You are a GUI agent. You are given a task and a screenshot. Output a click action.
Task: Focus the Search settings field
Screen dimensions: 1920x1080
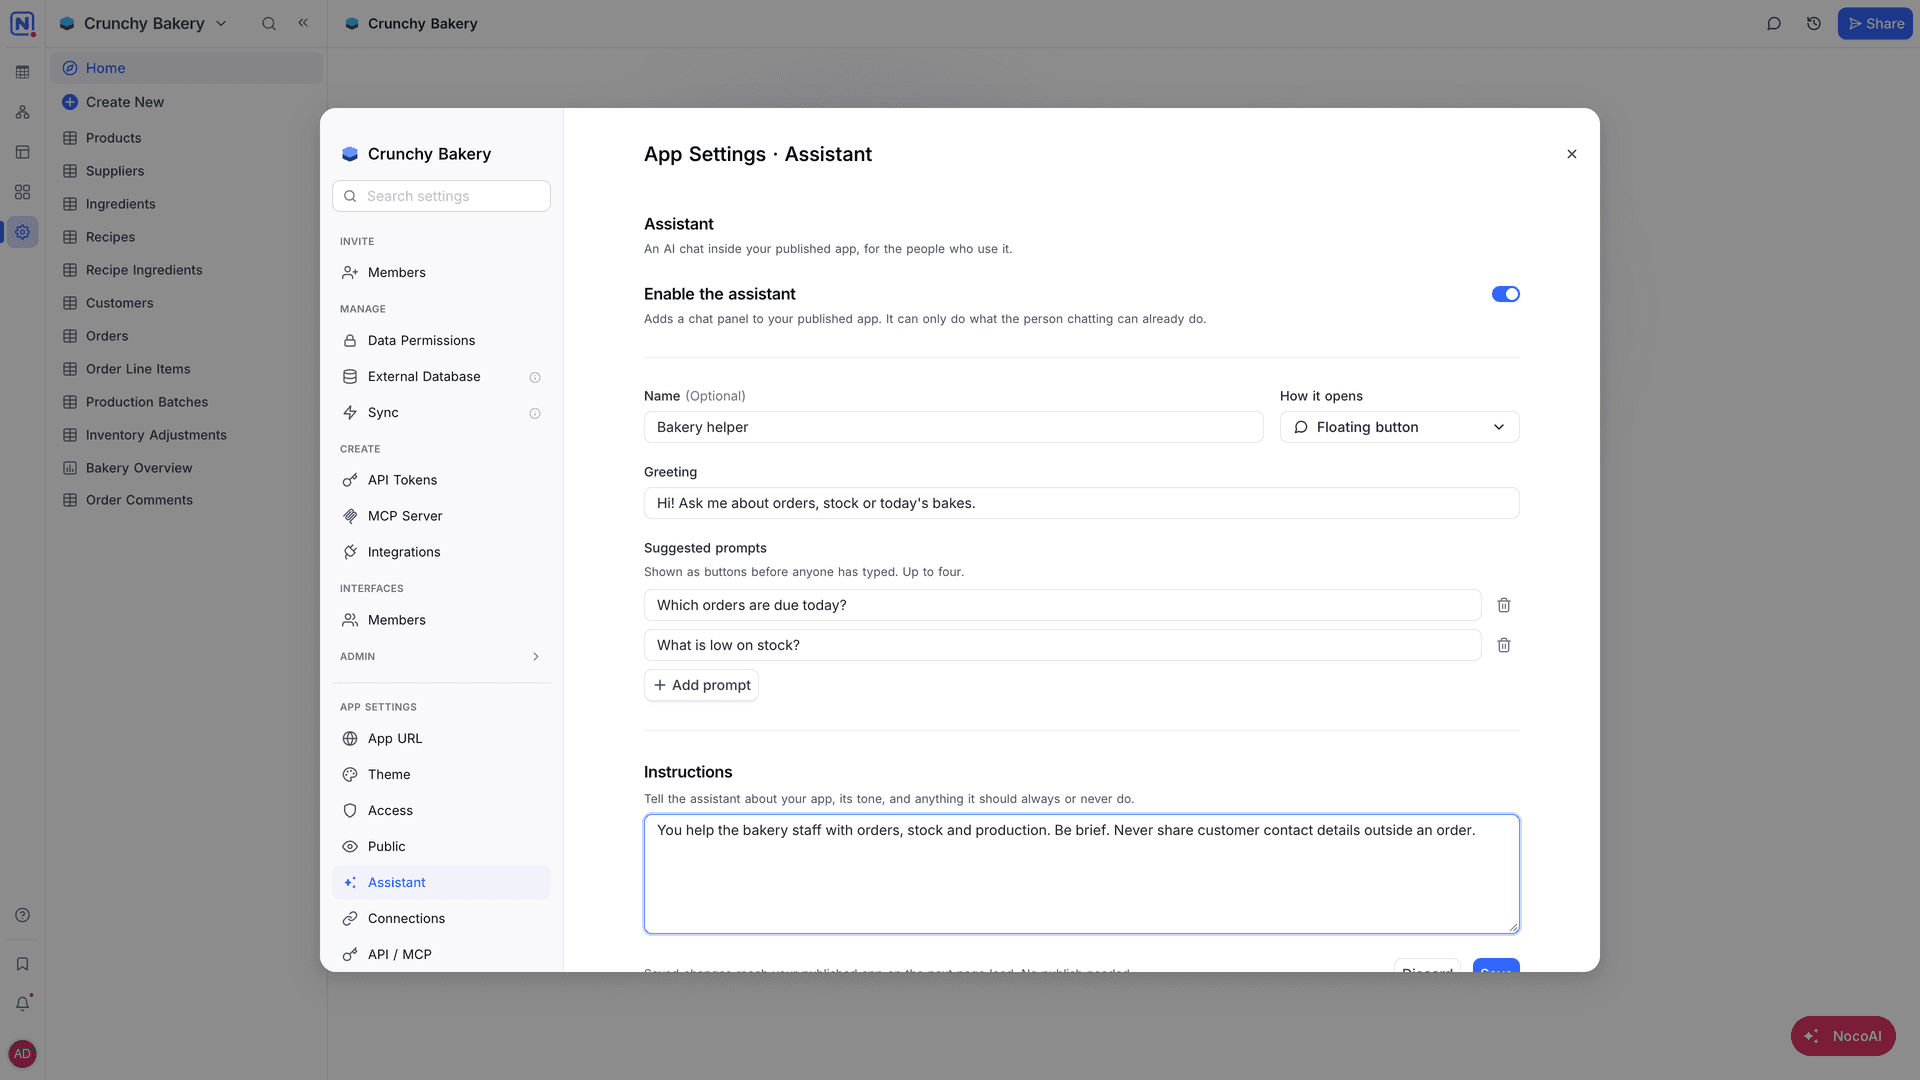coord(441,196)
